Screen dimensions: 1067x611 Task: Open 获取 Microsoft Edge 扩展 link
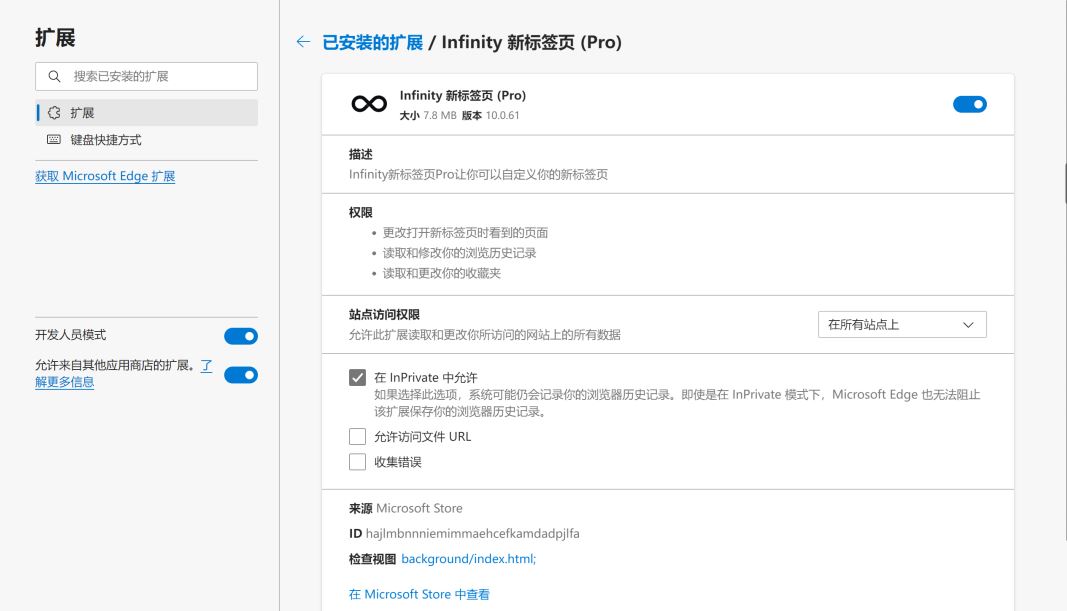(x=105, y=176)
